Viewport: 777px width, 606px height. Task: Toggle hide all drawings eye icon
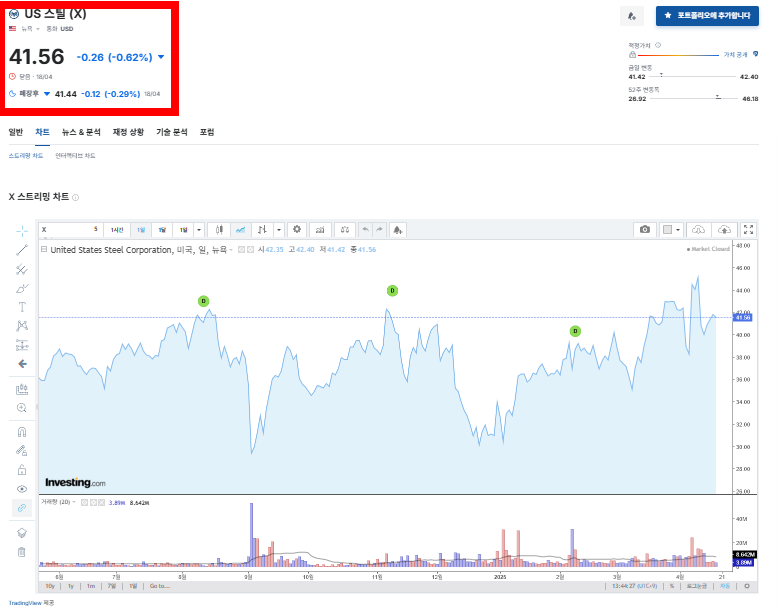pos(22,489)
